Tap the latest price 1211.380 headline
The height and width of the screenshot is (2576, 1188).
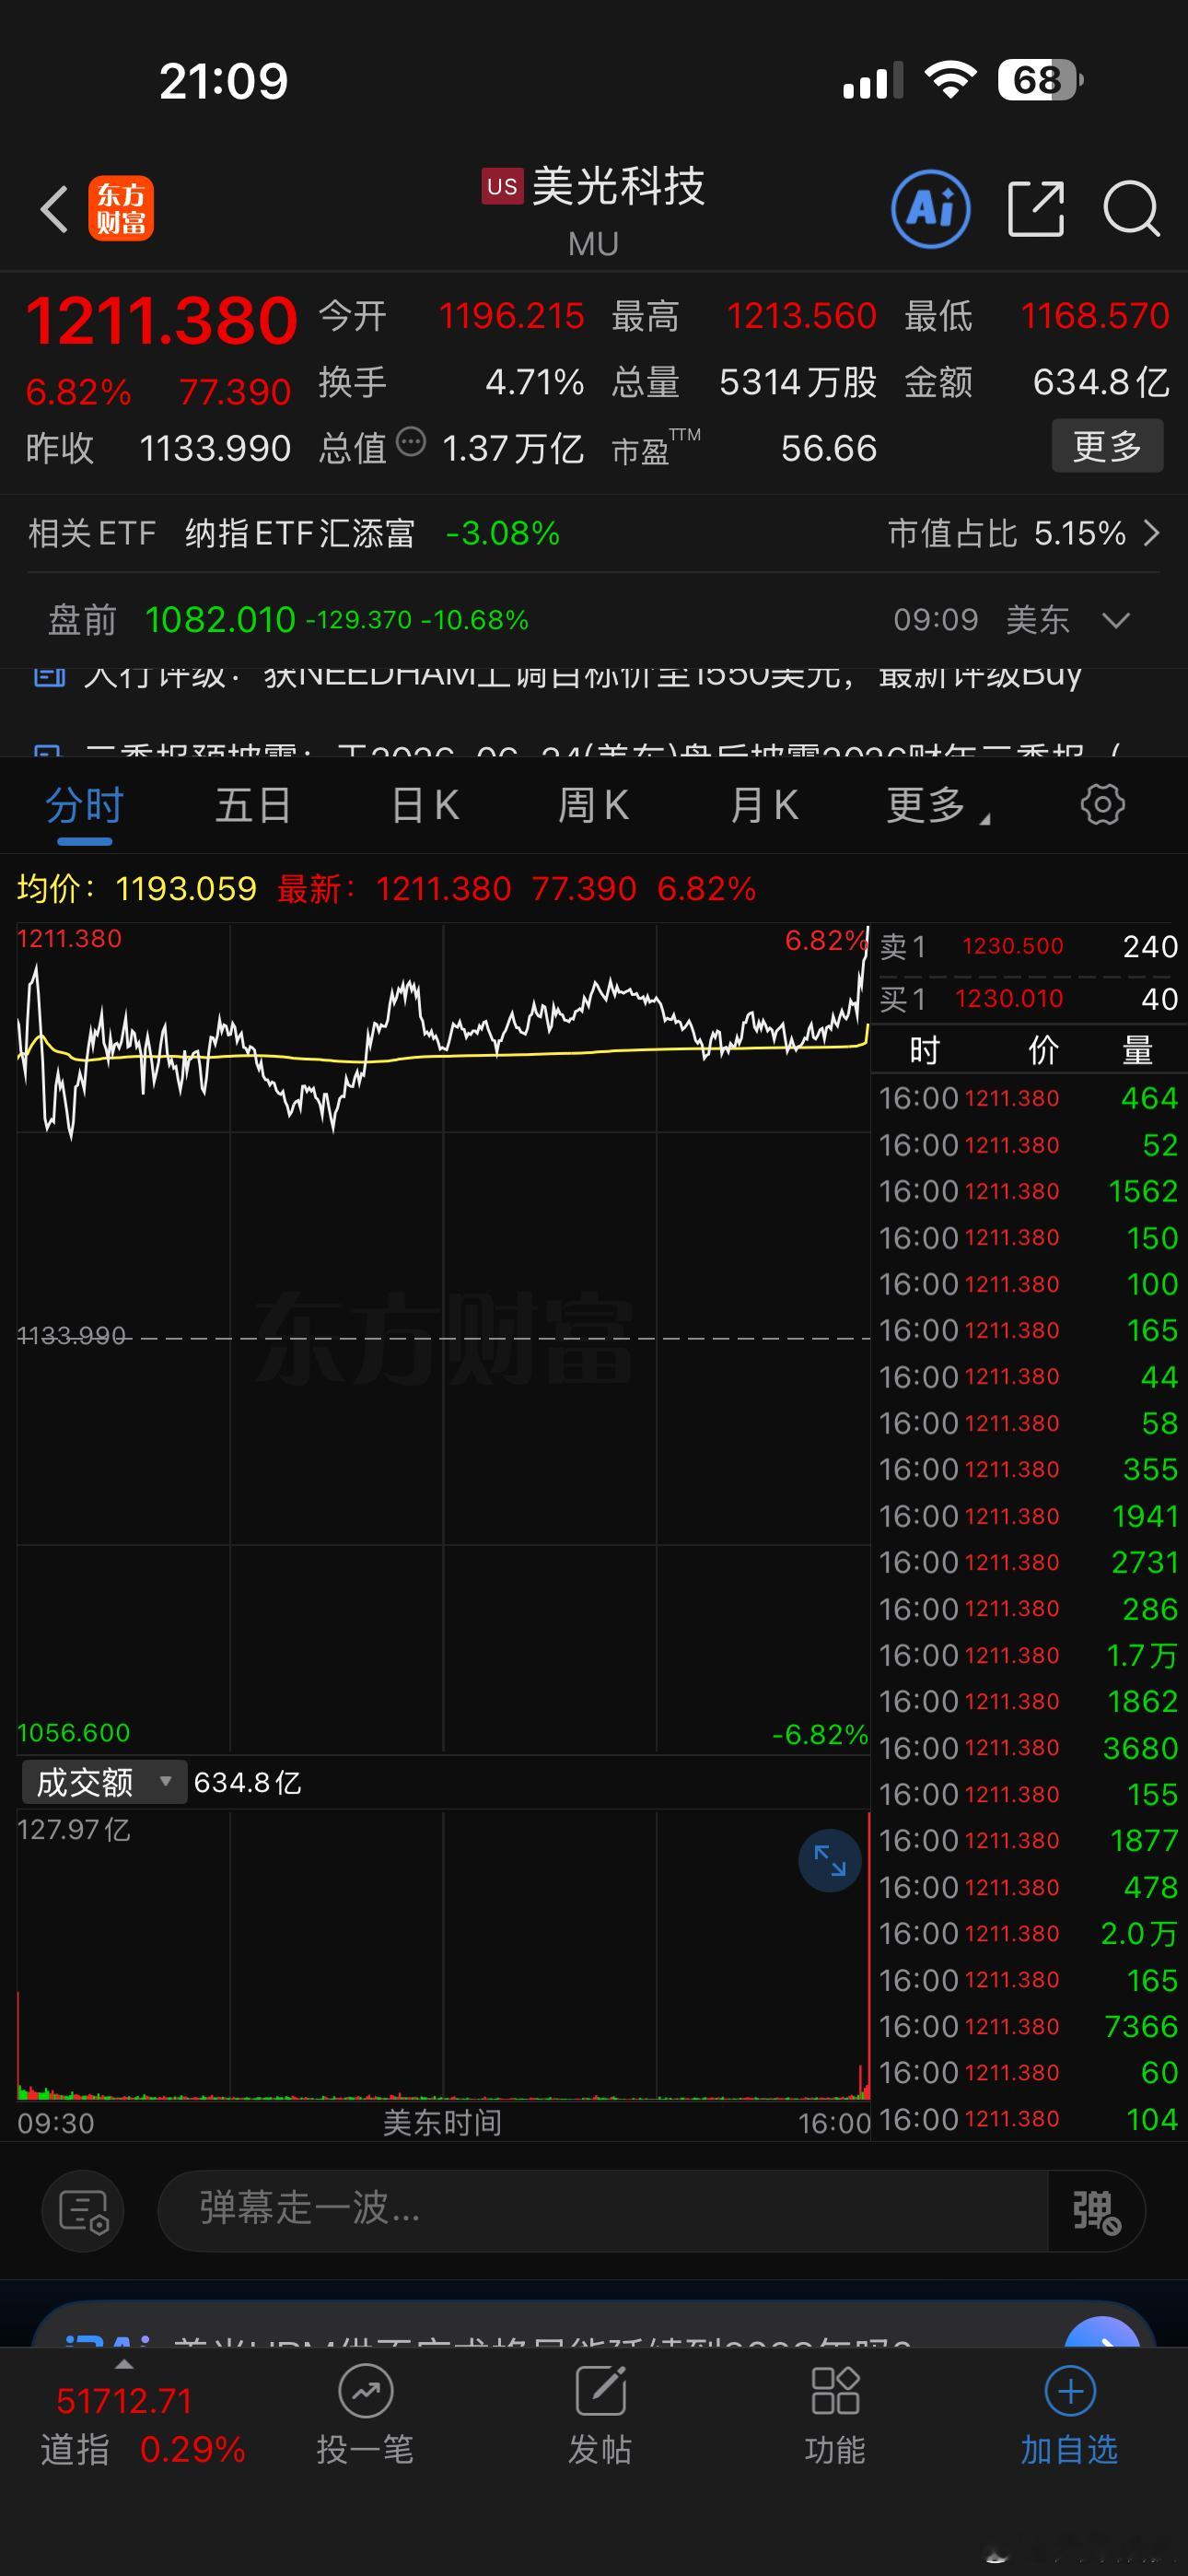(161, 320)
